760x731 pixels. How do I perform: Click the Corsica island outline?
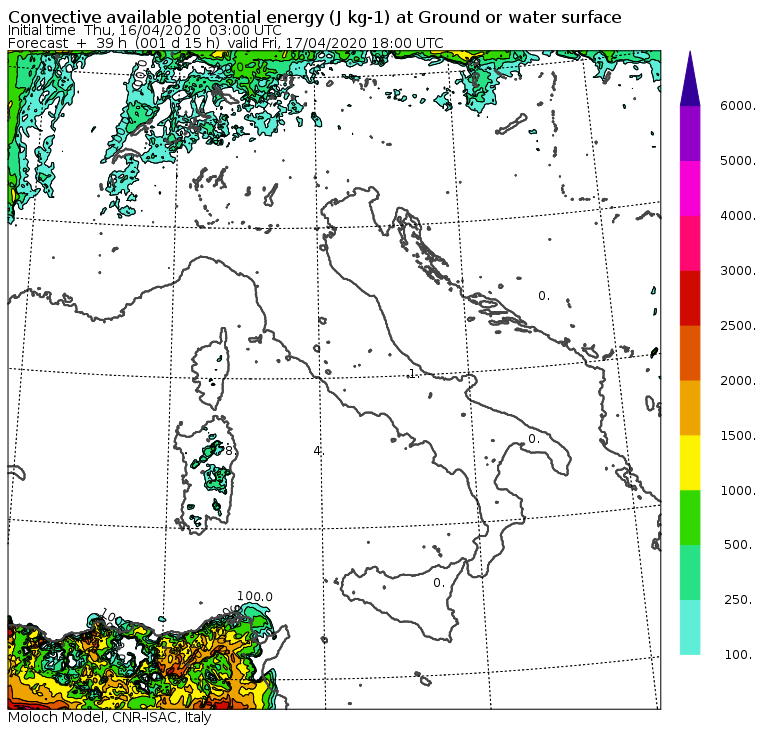coord(210,369)
